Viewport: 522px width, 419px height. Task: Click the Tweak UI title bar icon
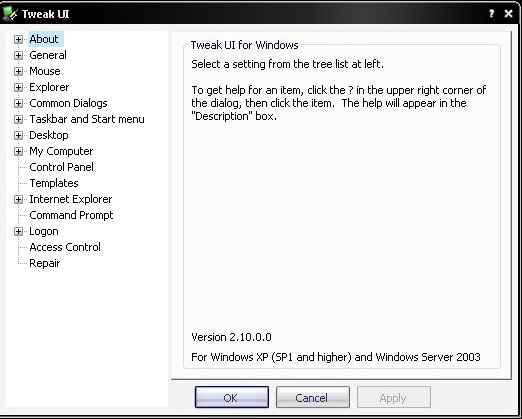point(9,14)
